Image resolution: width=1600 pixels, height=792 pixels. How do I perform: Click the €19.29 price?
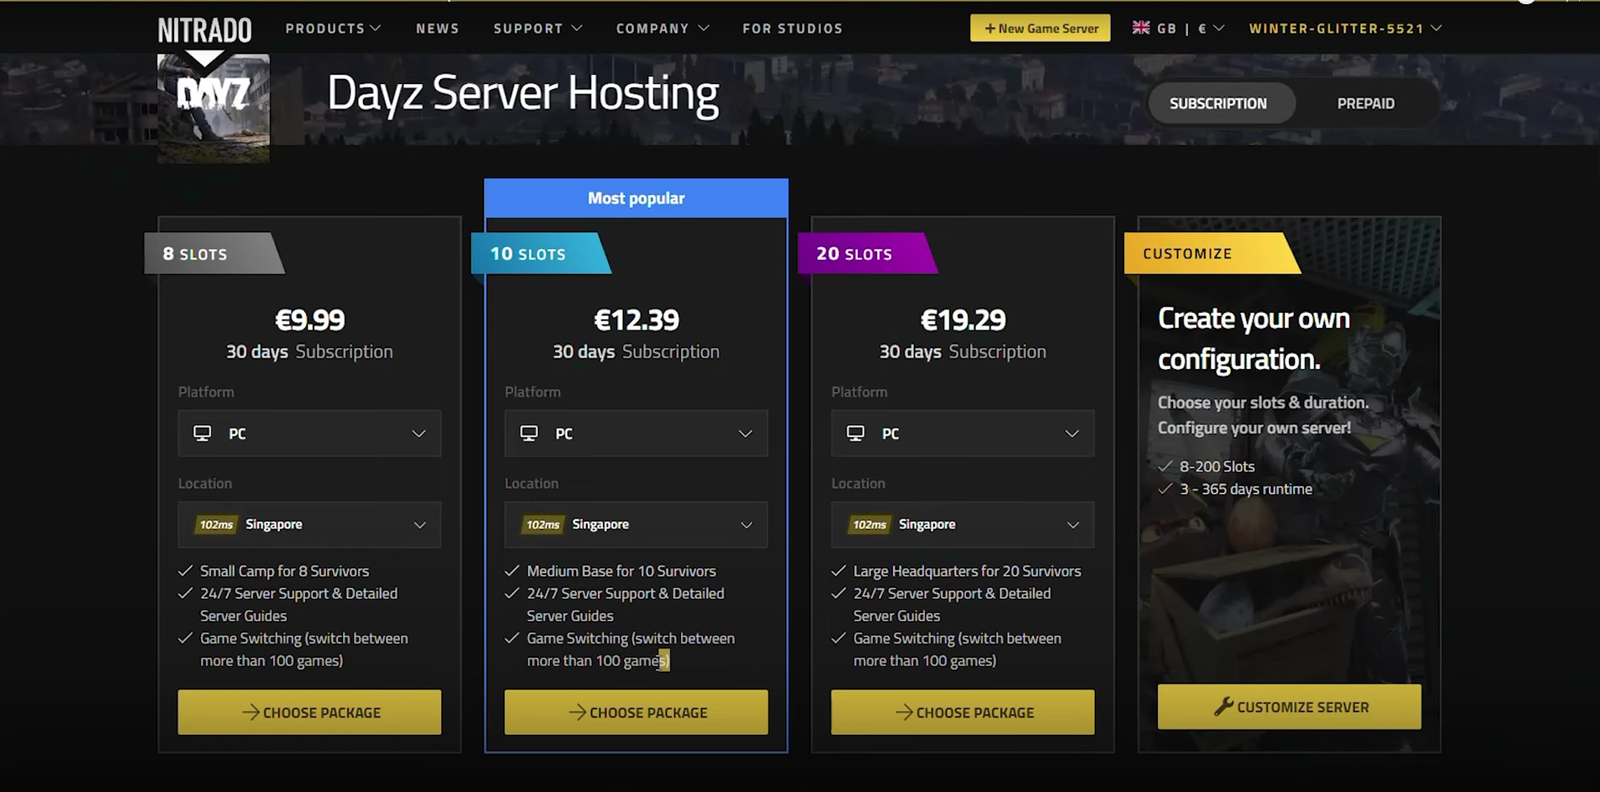coord(963,320)
